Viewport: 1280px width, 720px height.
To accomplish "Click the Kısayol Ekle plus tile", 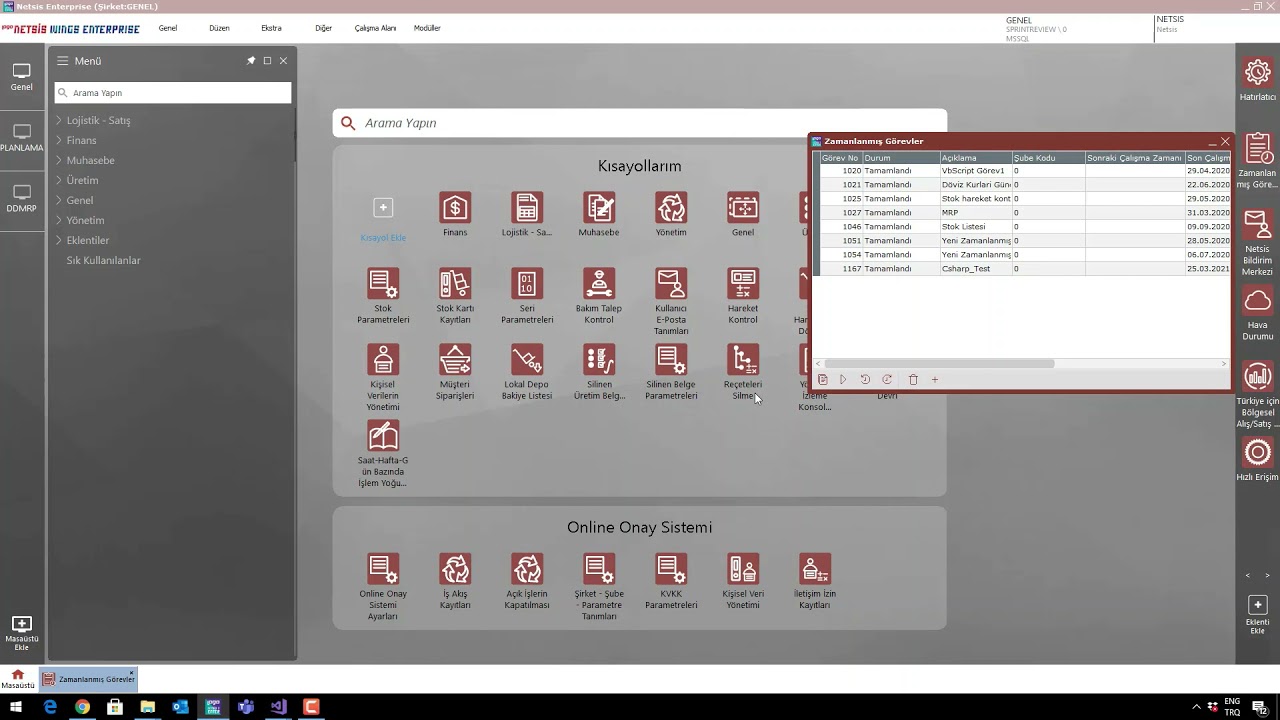I will [383, 208].
